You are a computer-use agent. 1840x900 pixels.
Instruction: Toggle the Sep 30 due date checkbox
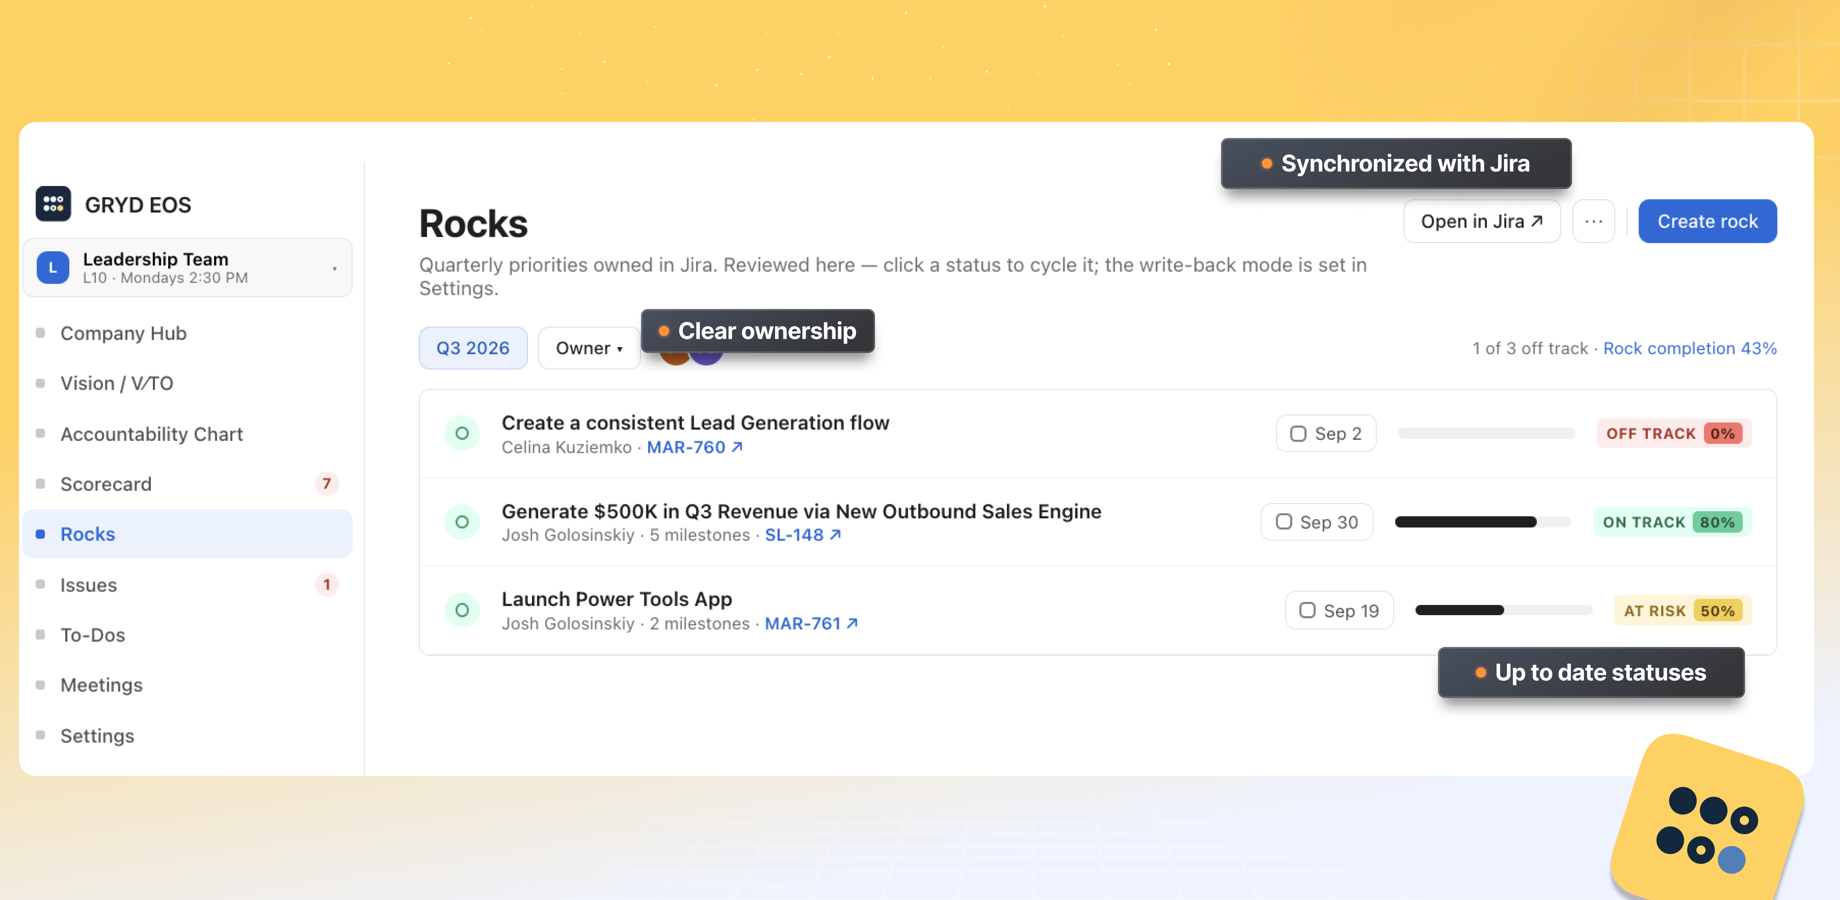point(1284,522)
